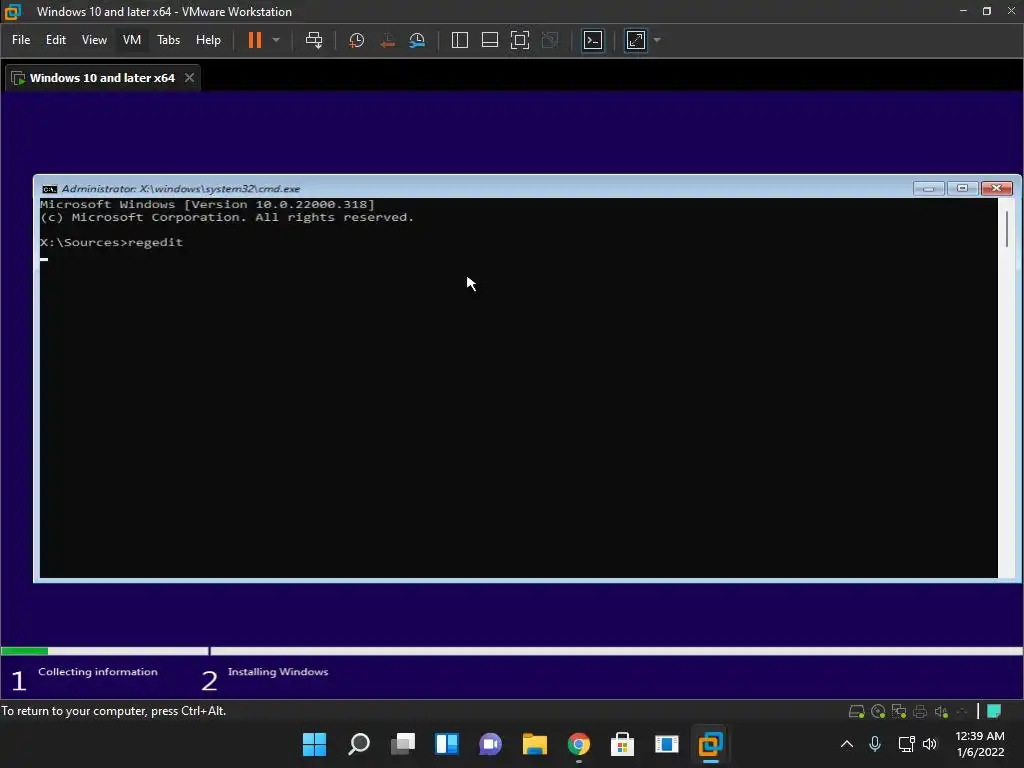The height and width of the screenshot is (768, 1024).
Task: Close the Administrator cmd.exe window
Action: click(997, 188)
